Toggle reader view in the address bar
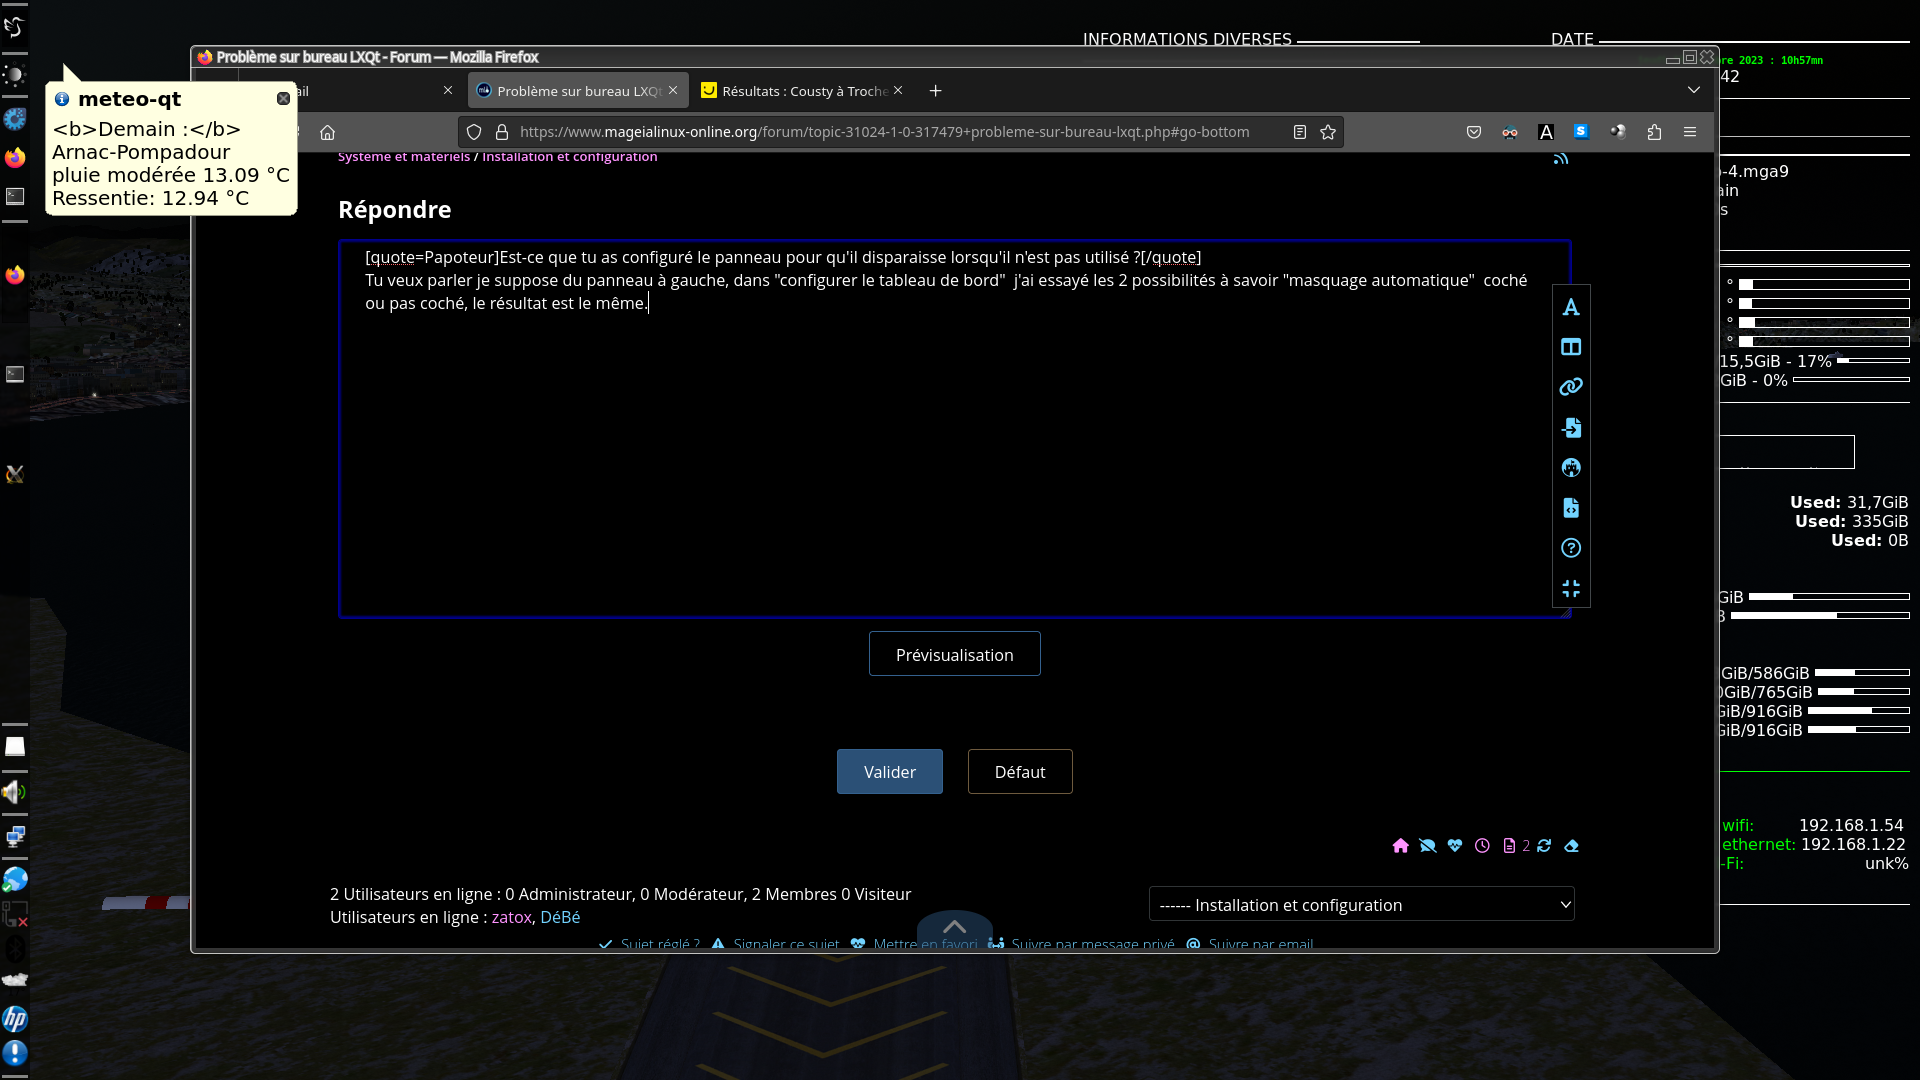Screen dimensions: 1920x1080 click(x=1300, y=132)
